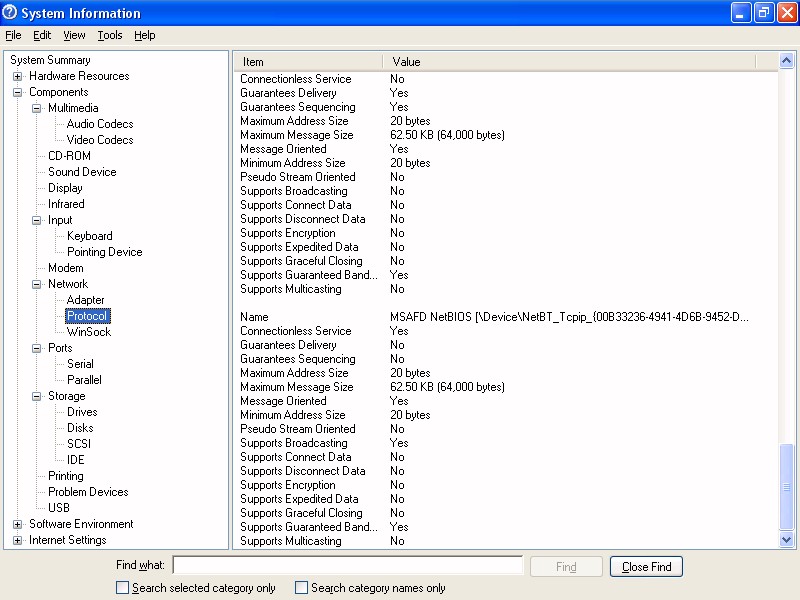Open the File menu

13,35
